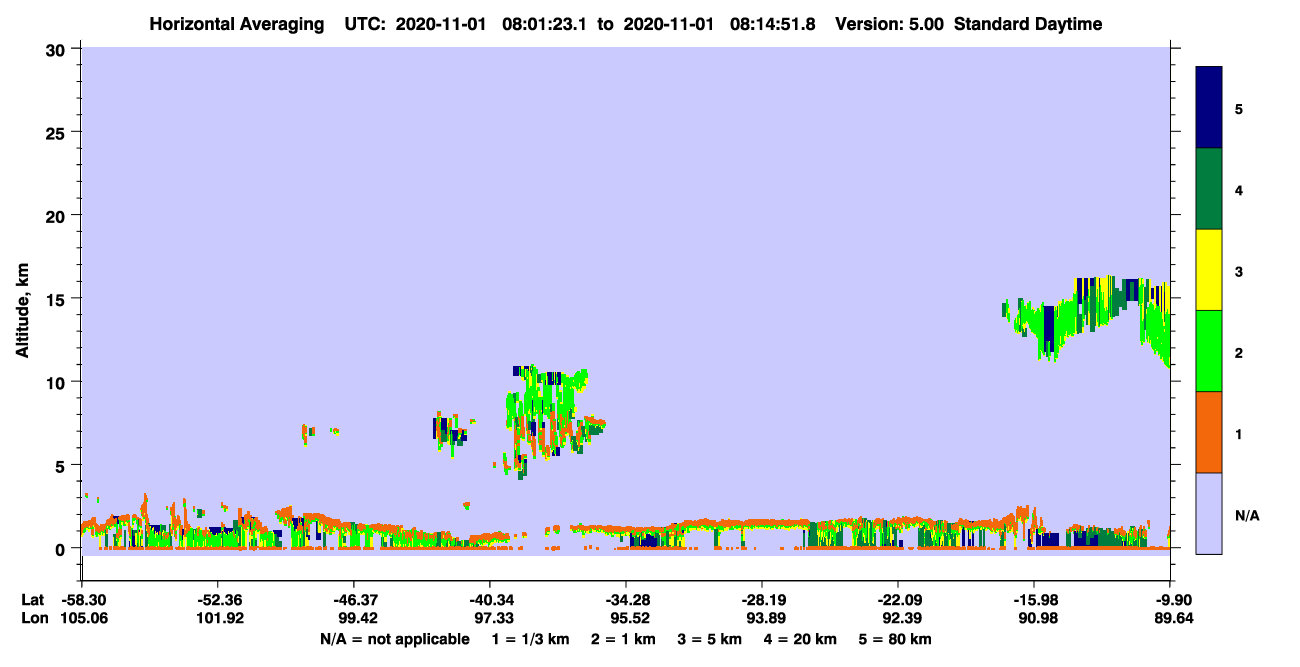
Task: Click latitude value '-34.28'
Action: (x=626, y=600)
